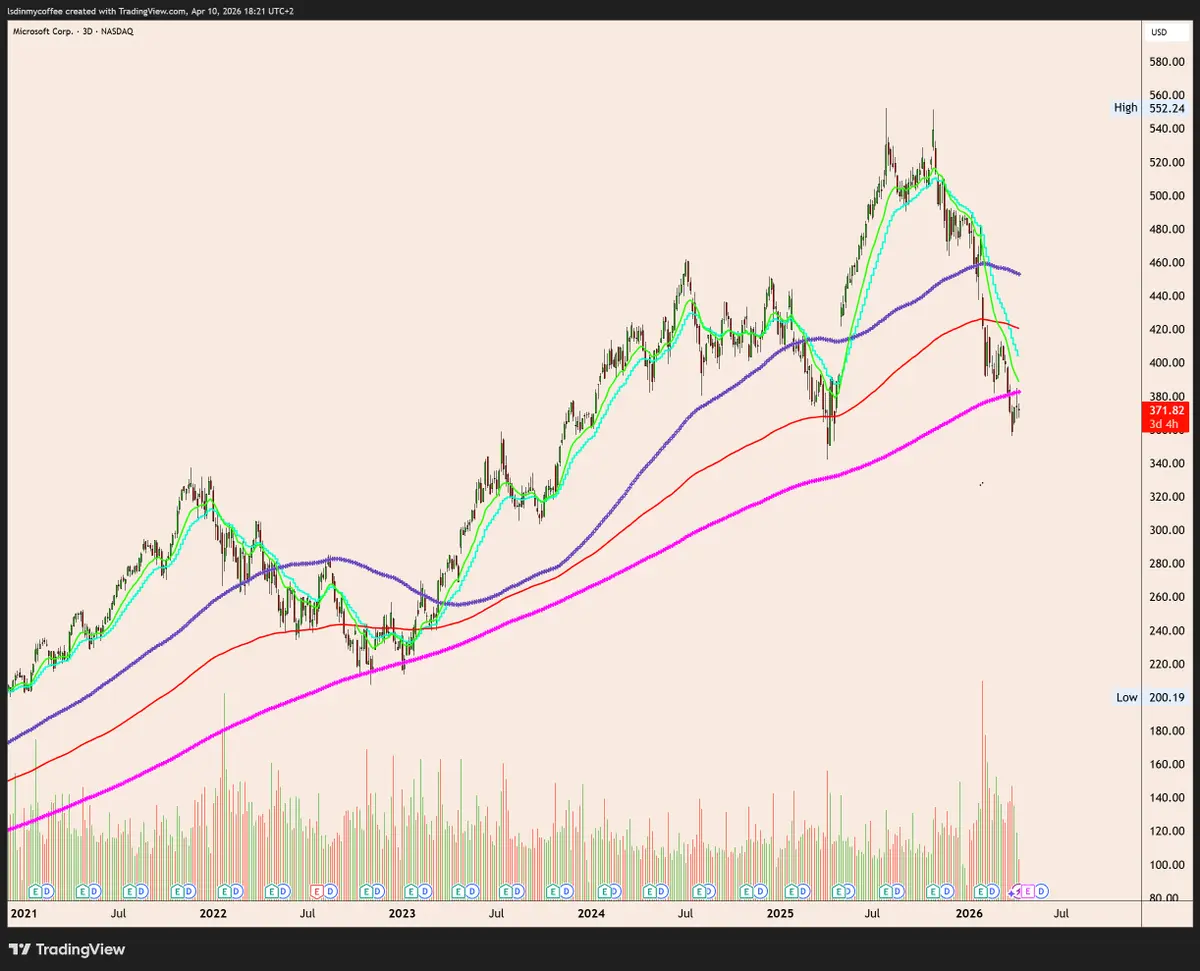Click the green E marker above 2026 label
This screenshot has height=971, width=1200.
981,891
